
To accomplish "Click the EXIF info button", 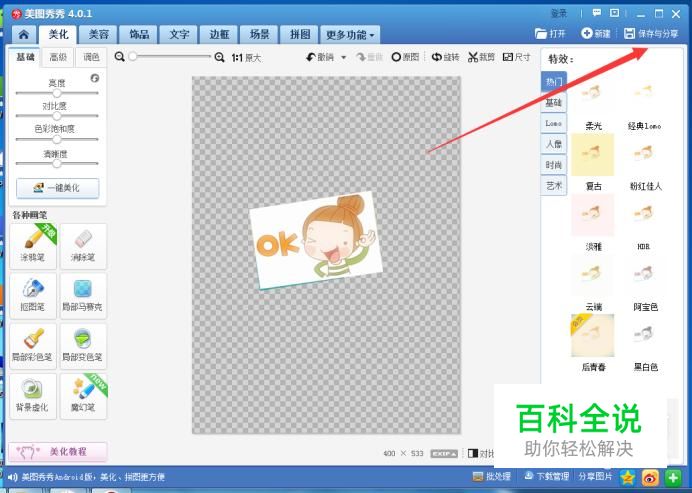I will point(444,454).
